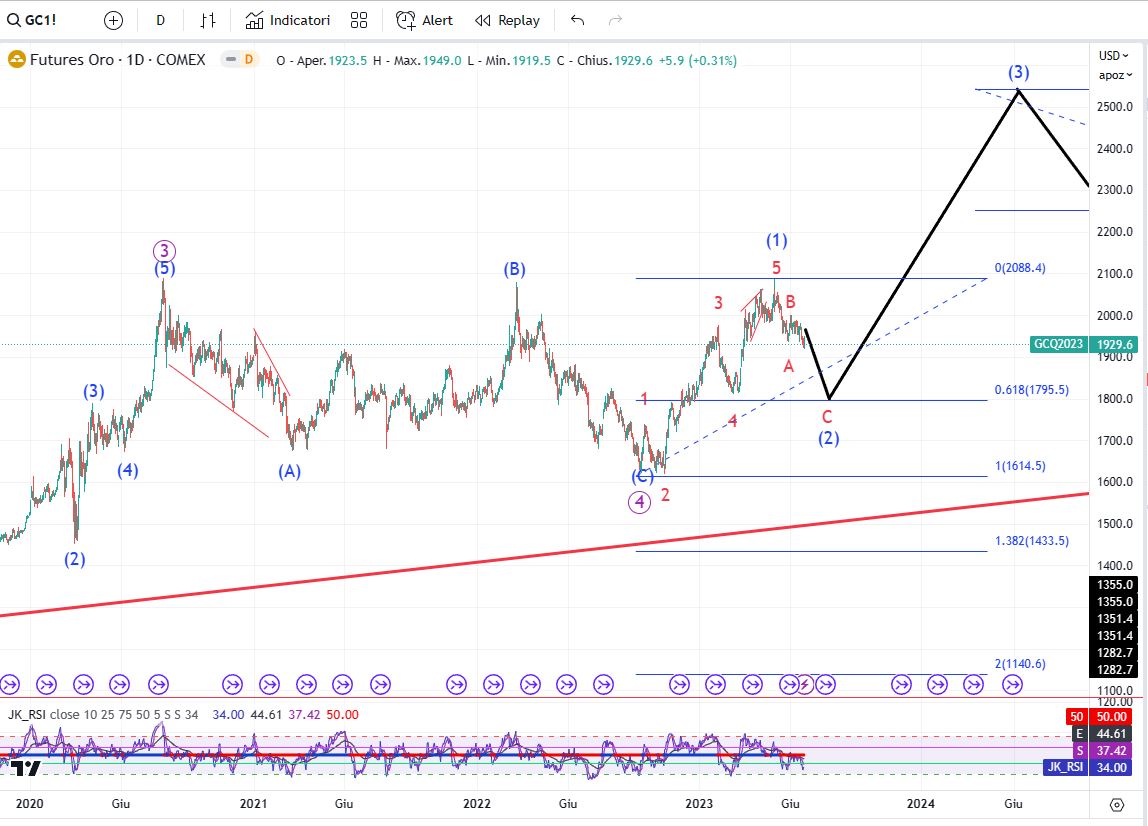Viewport: 1148px width, 826px height.
Task: Start bar Replay mode
Action: click(x=507, y=20)
